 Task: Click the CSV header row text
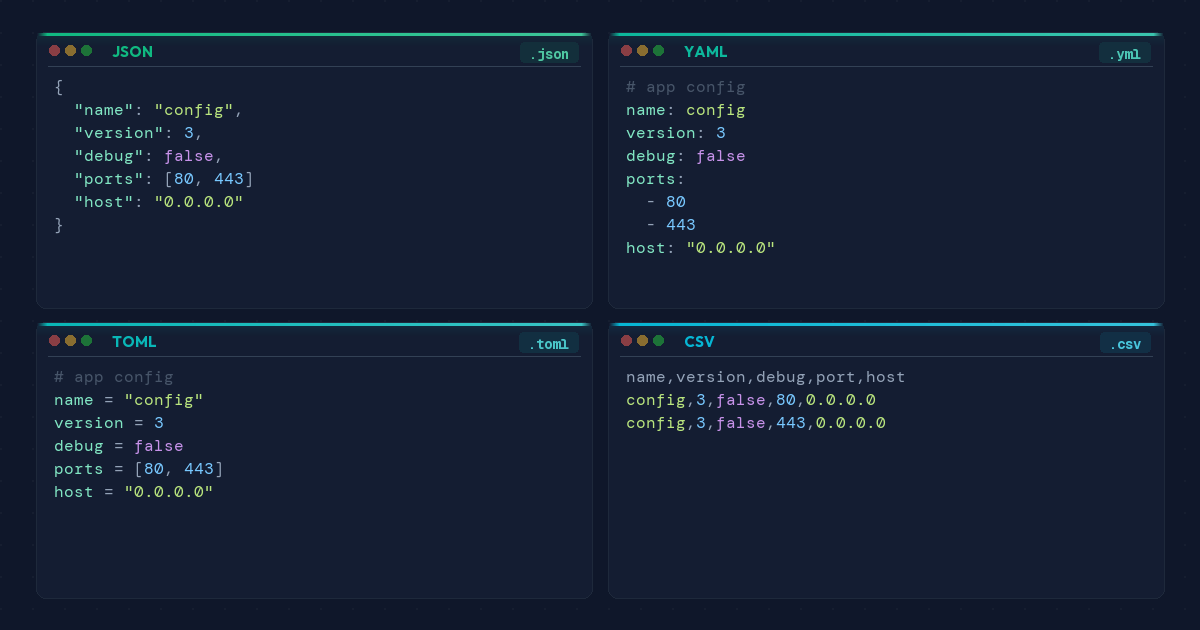pos(765,376)
